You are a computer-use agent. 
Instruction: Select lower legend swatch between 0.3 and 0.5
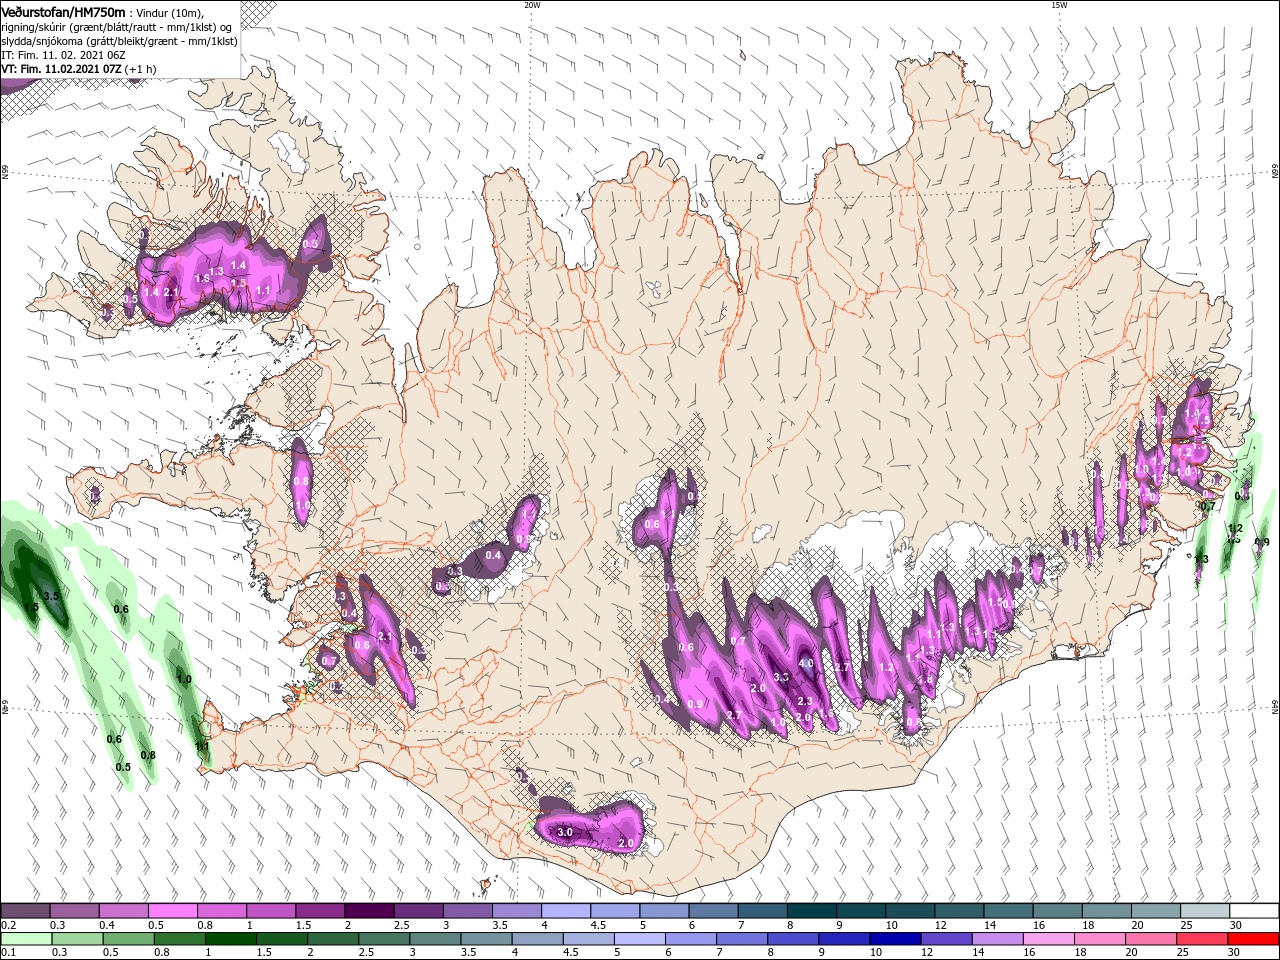[76, 939]
